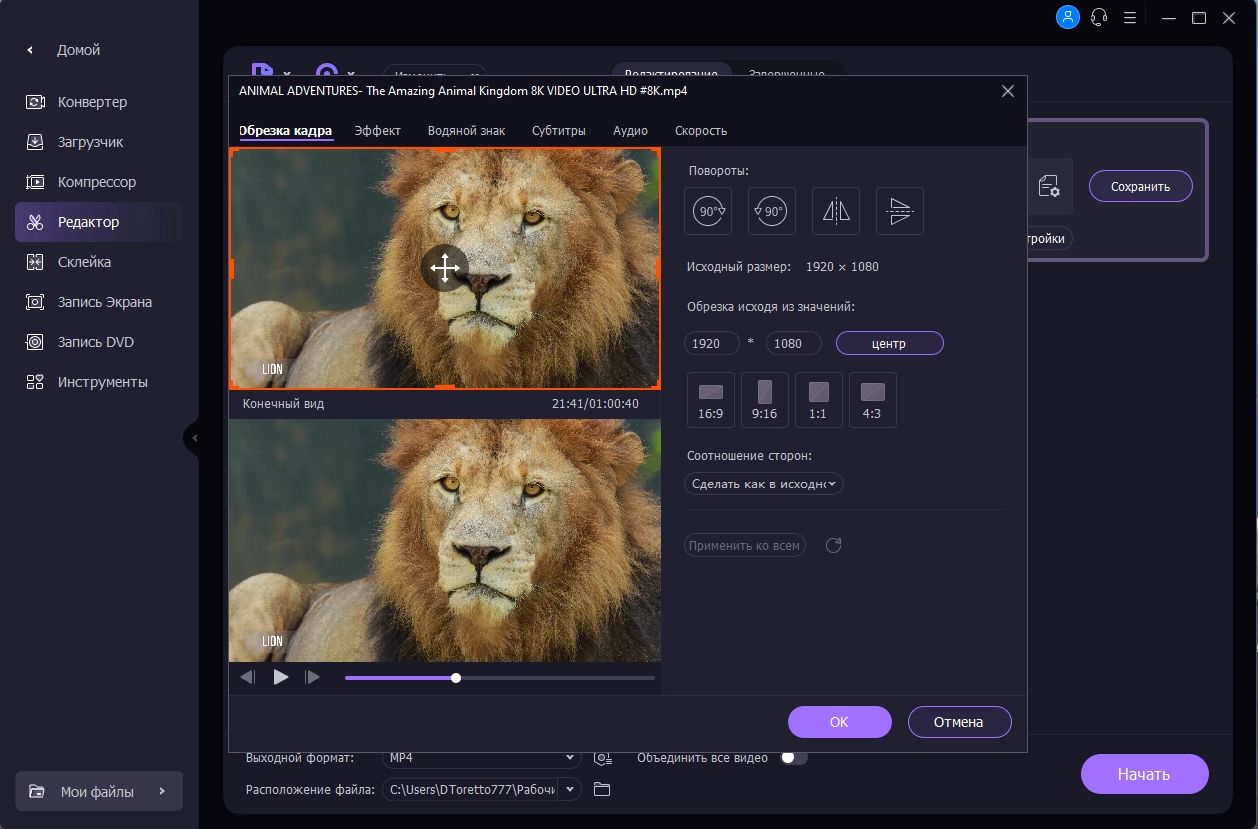Rotate video 90 degrees counterclockwise
This screenshot has width=1258, height=829.
click(x=771, y=211)
